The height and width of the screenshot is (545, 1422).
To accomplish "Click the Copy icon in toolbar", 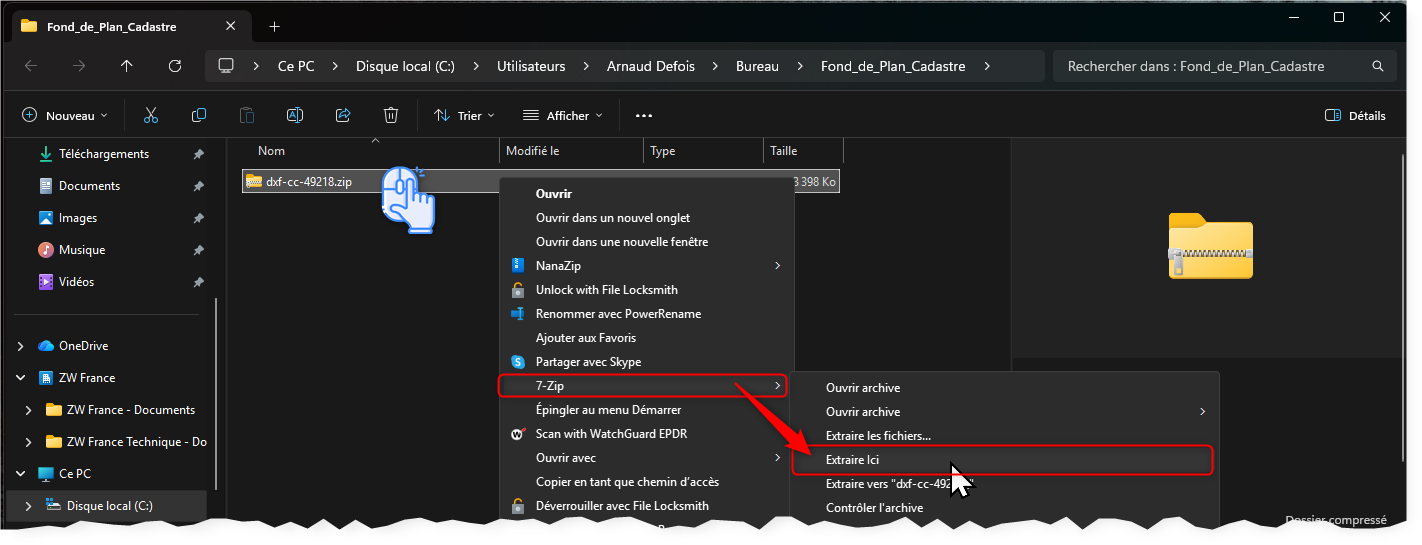I will 199,116.
